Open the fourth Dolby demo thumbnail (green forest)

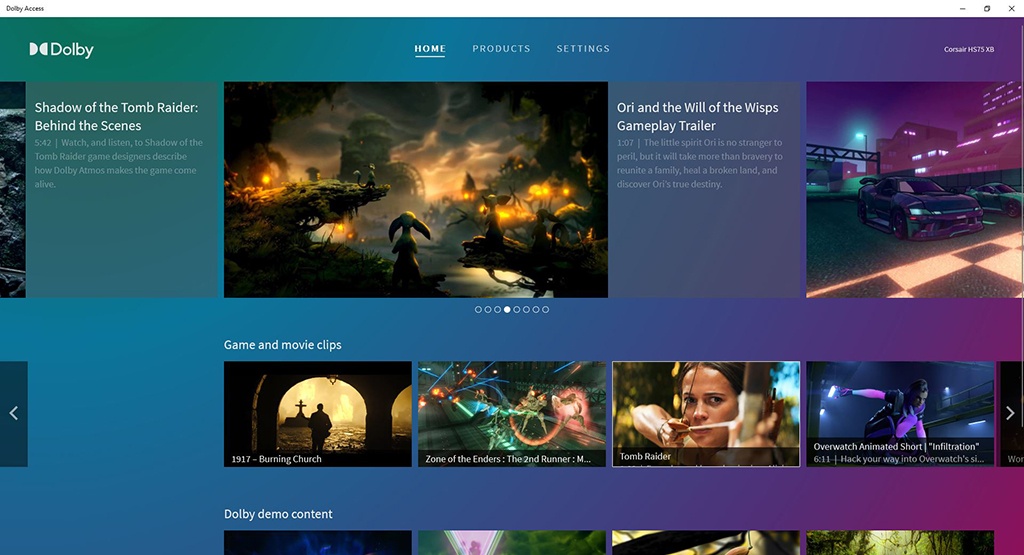coord(901,543)
